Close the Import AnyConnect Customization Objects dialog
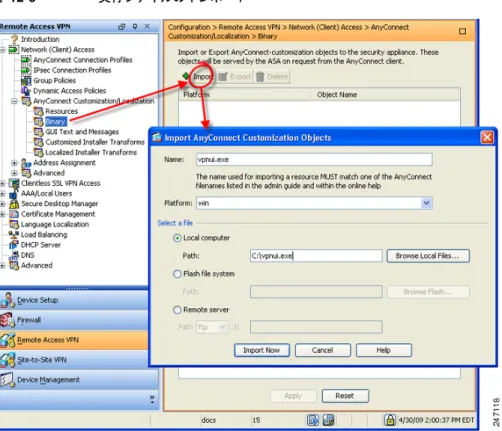Screen dimensions: 502x431 coord(487,137)
